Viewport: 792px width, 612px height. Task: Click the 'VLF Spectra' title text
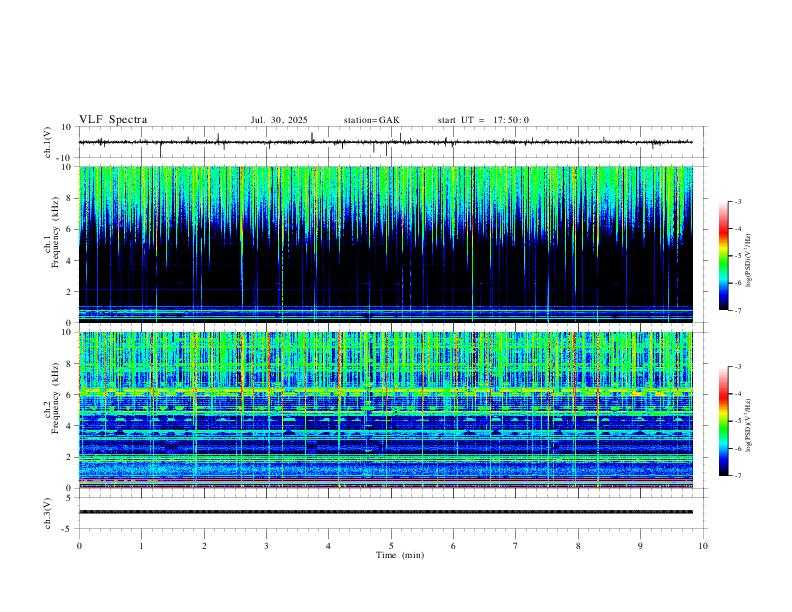coord(113,120)
